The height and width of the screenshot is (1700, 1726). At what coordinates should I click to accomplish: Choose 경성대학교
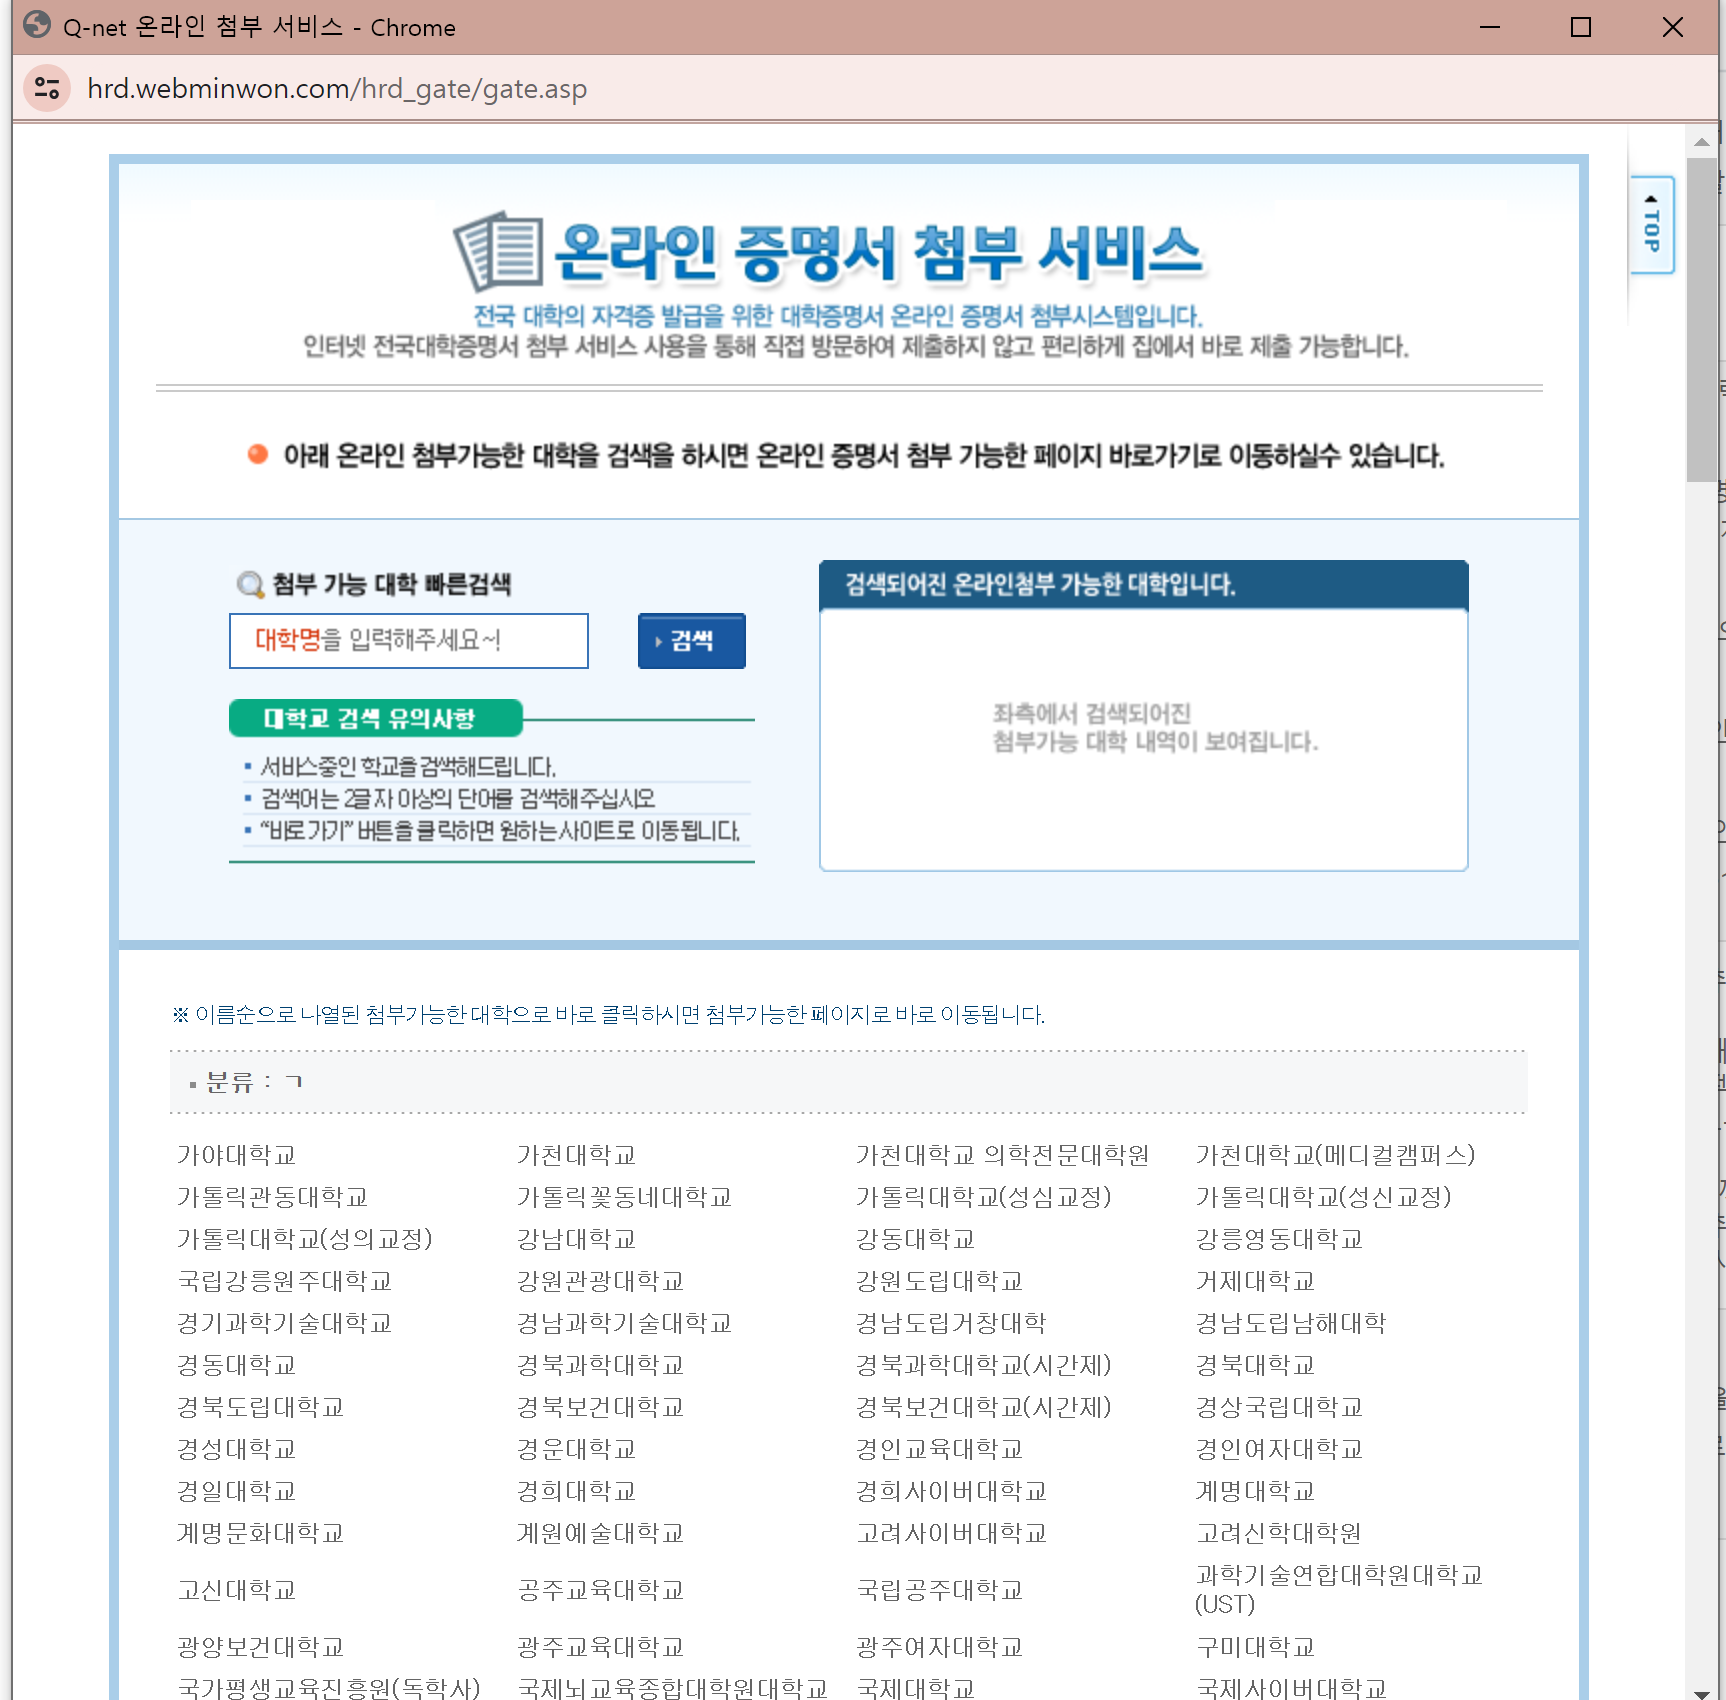pos(237,1449)
